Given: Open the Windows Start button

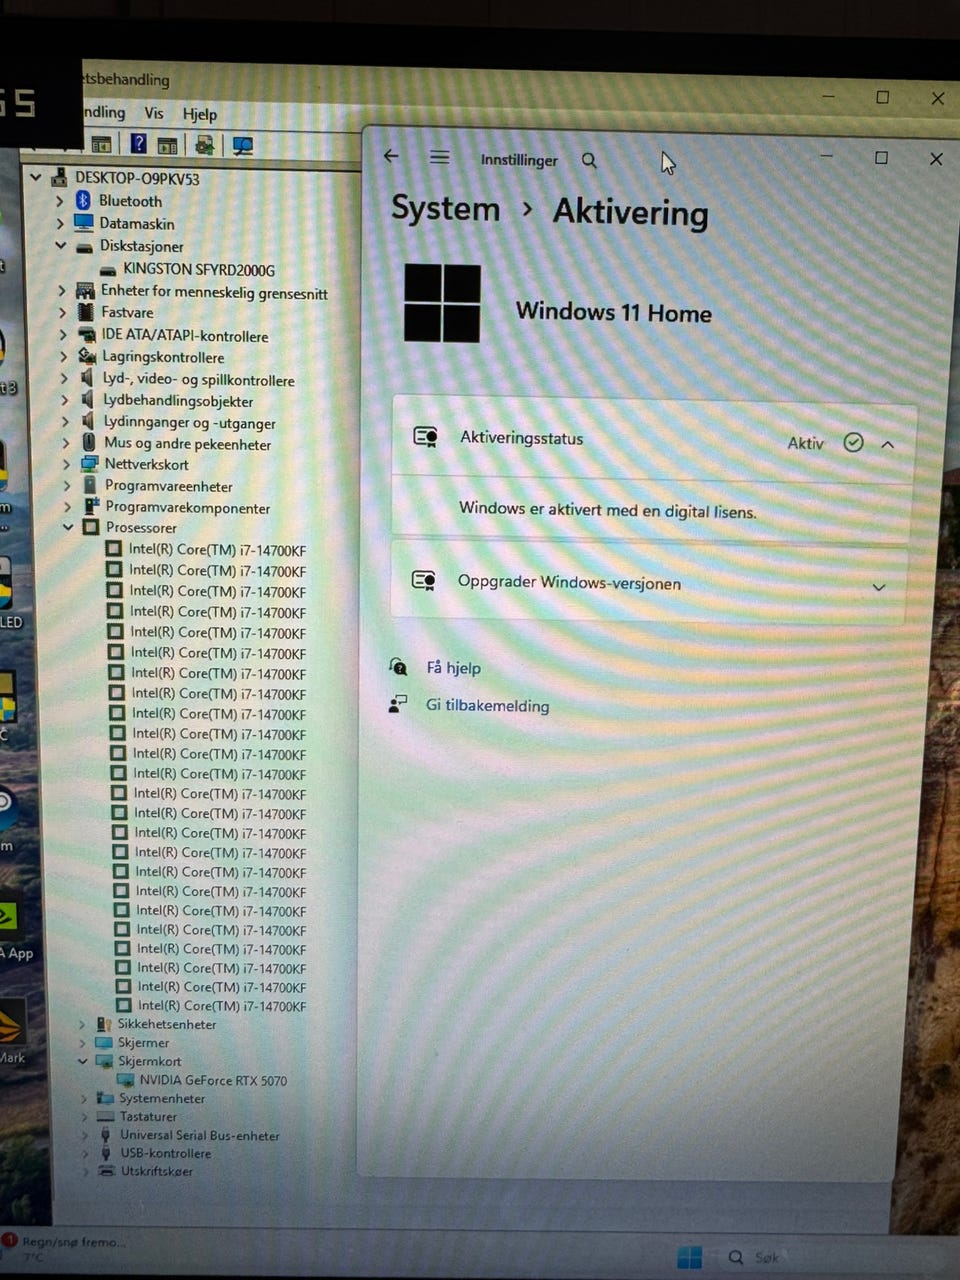Looking at the screenshot, I should 689,1257.
